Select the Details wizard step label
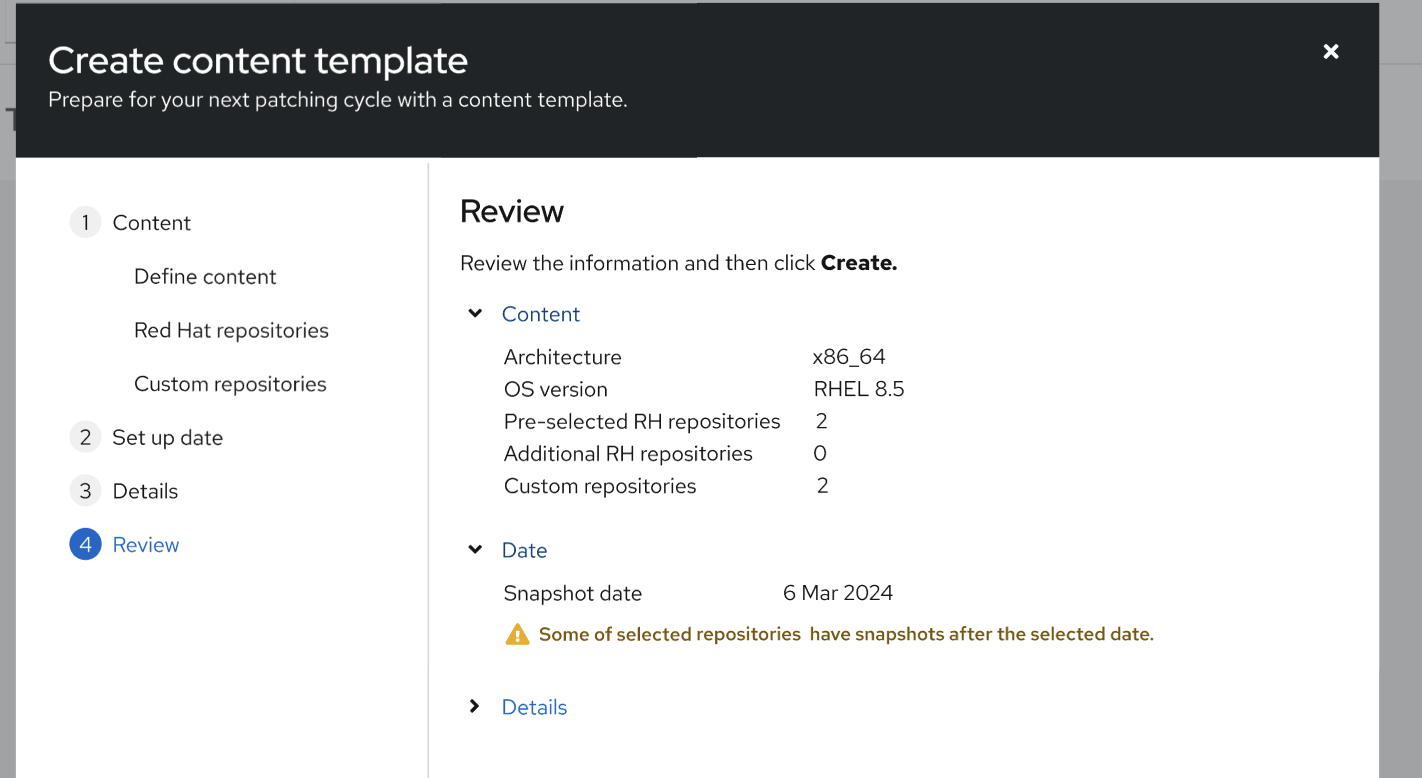Screen dimensions: 1422x778 pos(145,491)
